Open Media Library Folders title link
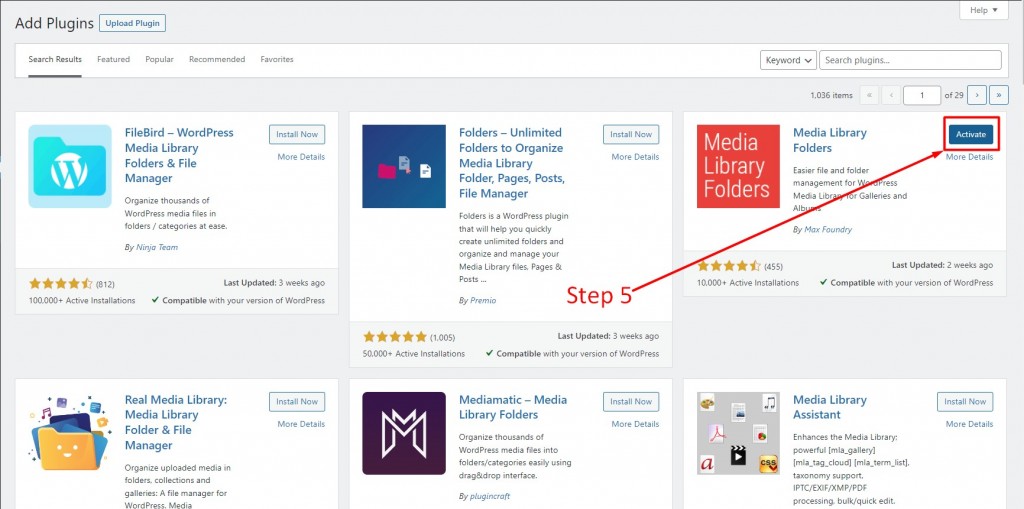Screen dimensions: 1024x509 coord(829,140)
